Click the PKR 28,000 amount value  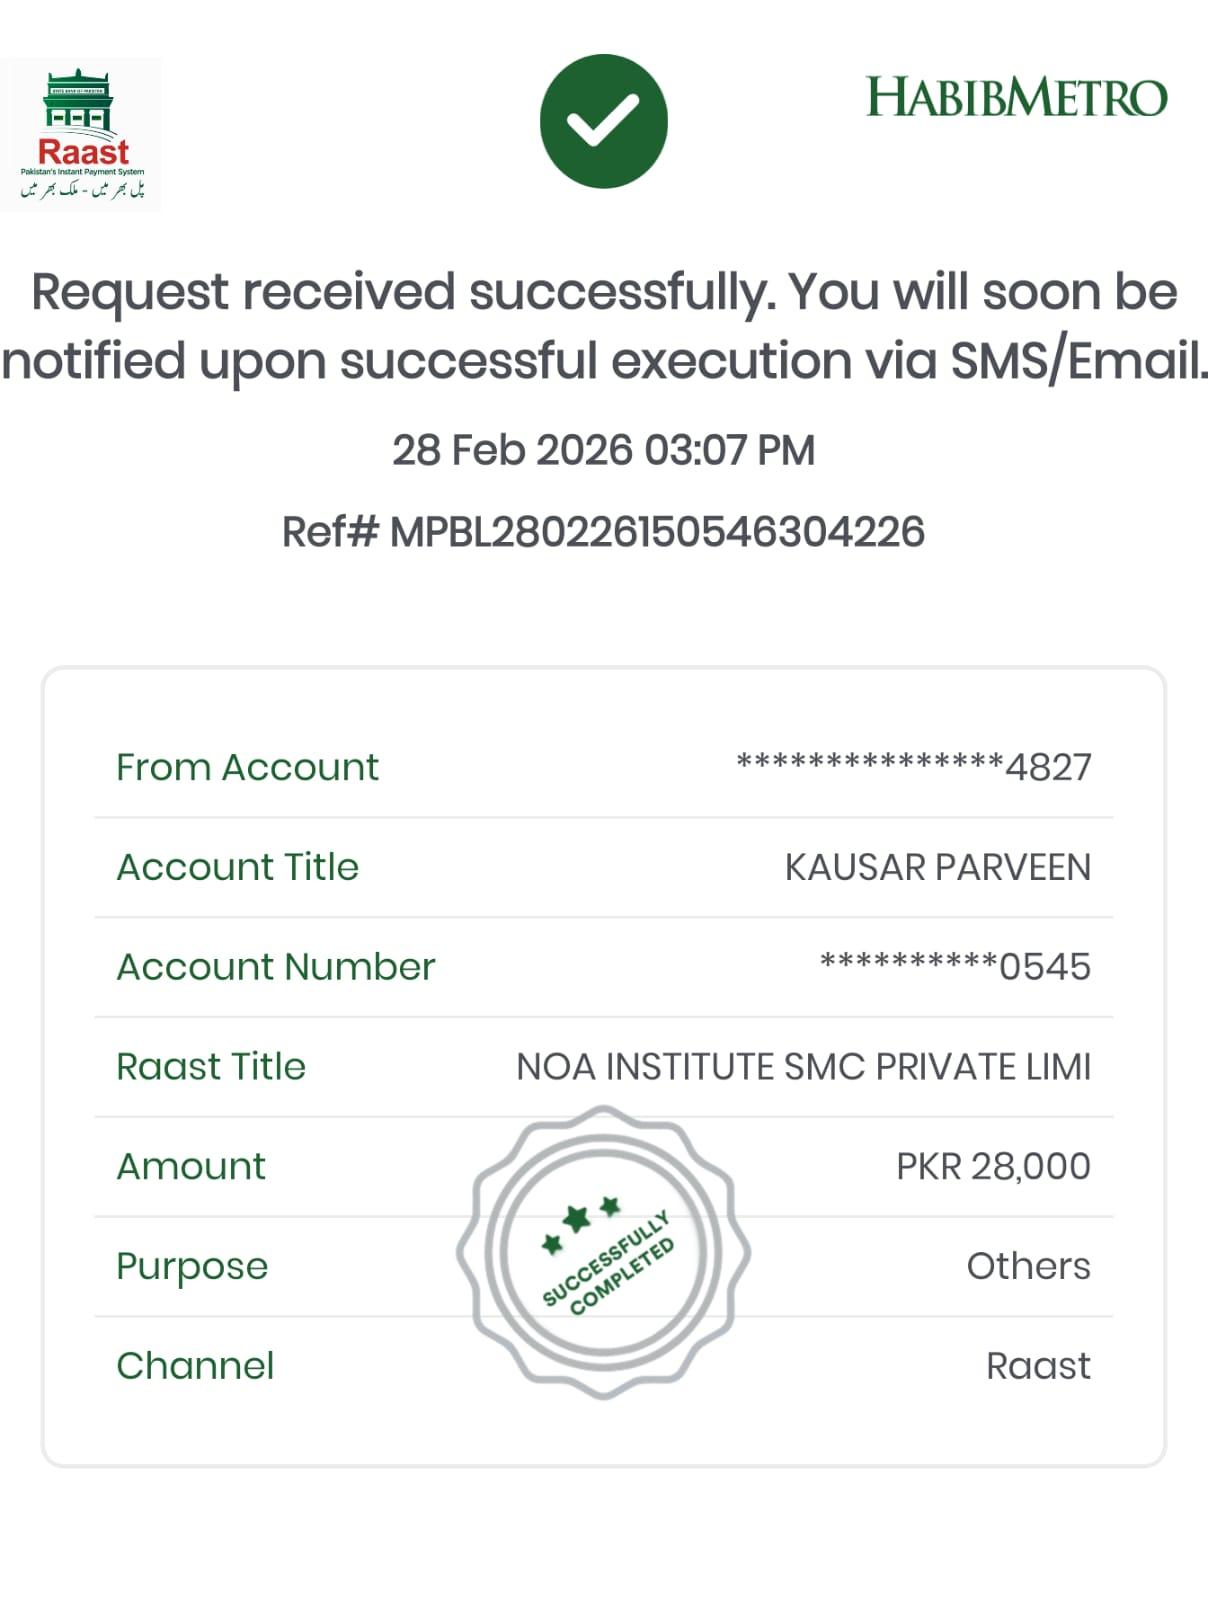[993, 1167]
